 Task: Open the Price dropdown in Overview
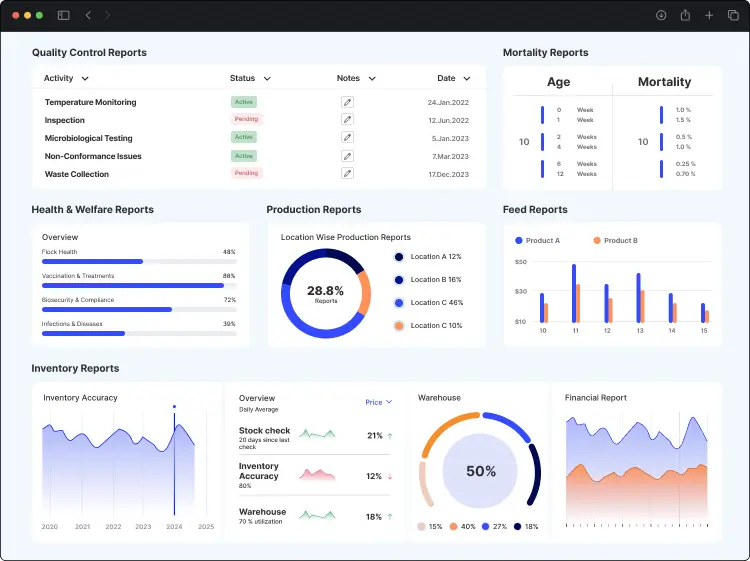tap(378, 402)
